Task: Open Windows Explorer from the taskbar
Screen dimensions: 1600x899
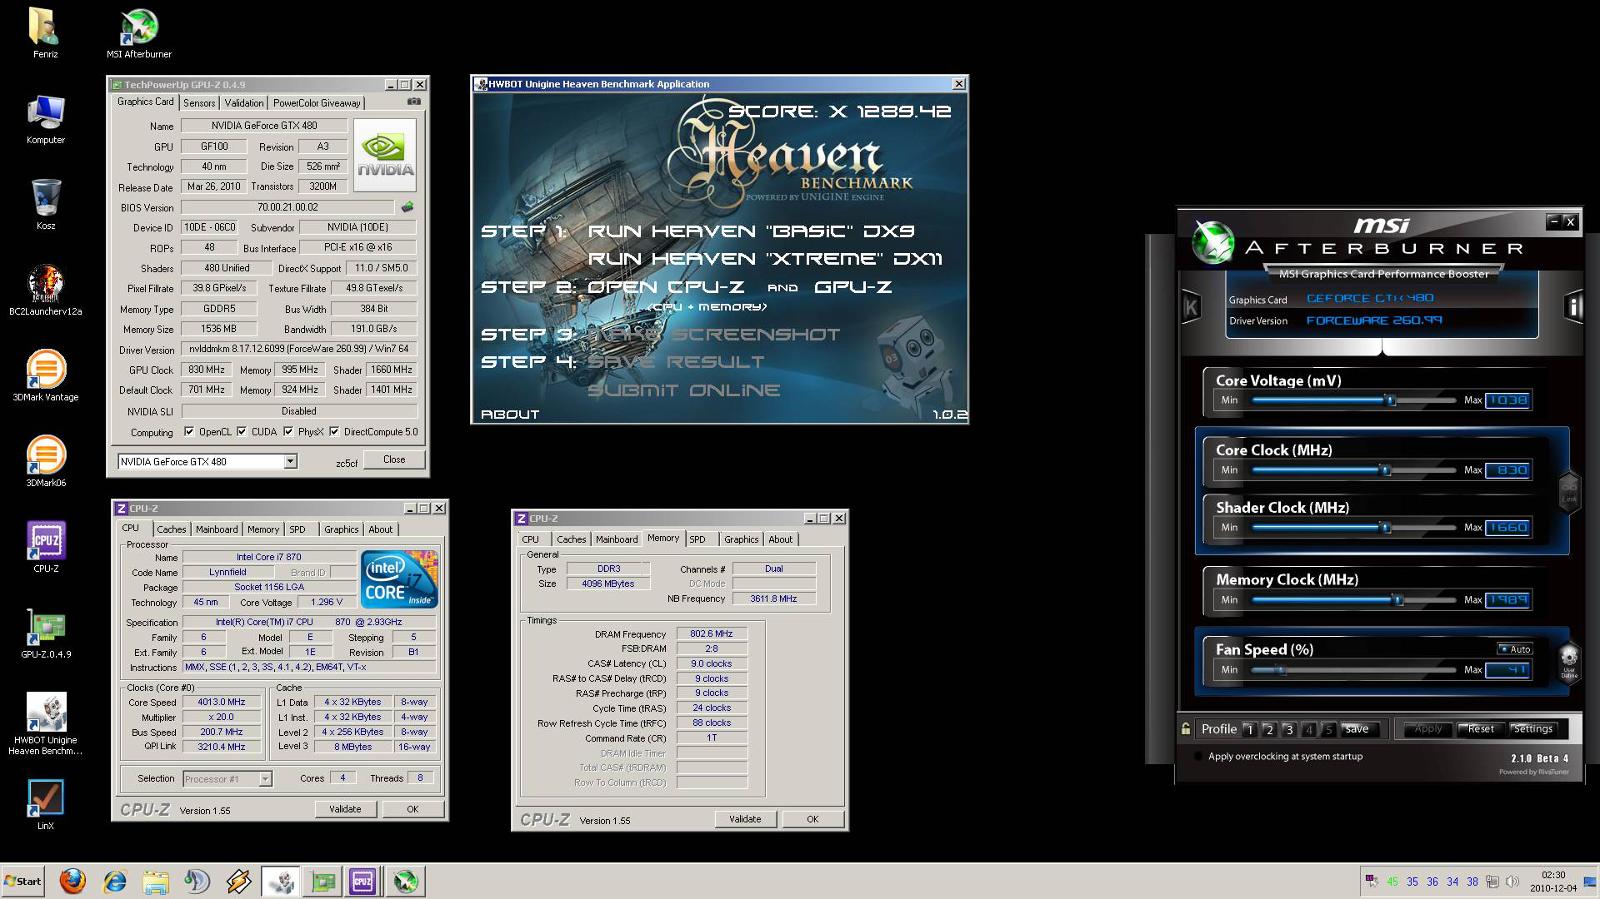Action: click(x=155, y=881)
